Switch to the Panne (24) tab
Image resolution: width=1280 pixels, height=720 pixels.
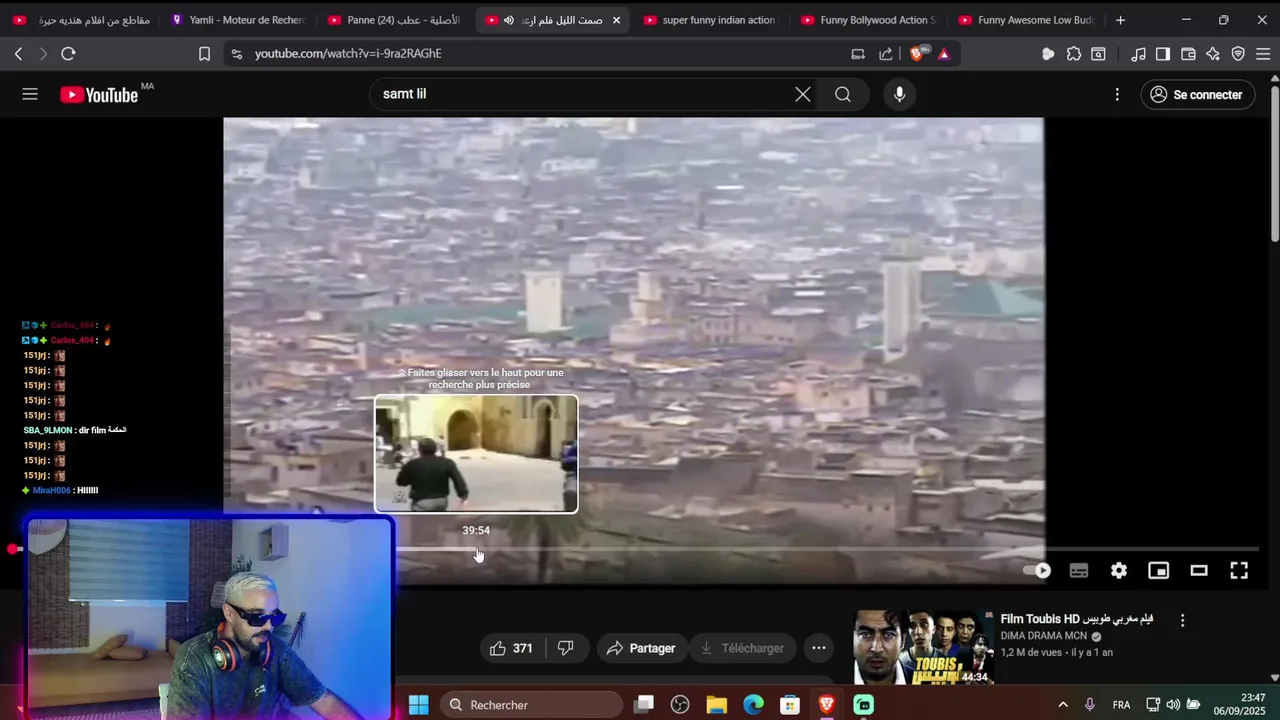(395, 20)
